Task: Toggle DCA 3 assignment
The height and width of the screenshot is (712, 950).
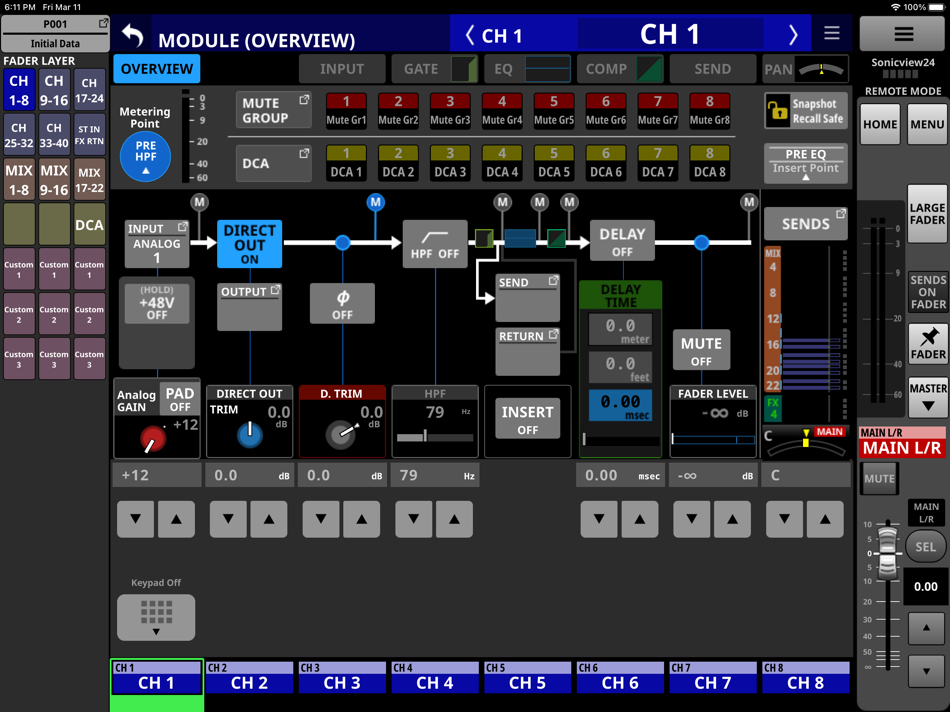Action: [x=450, y=163]
